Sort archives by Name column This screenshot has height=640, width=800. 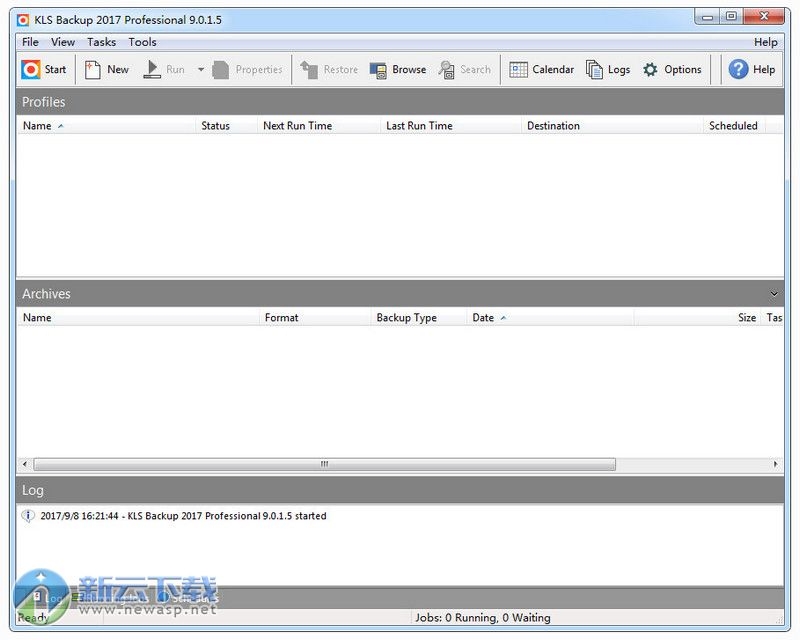[x=138, y=317]
